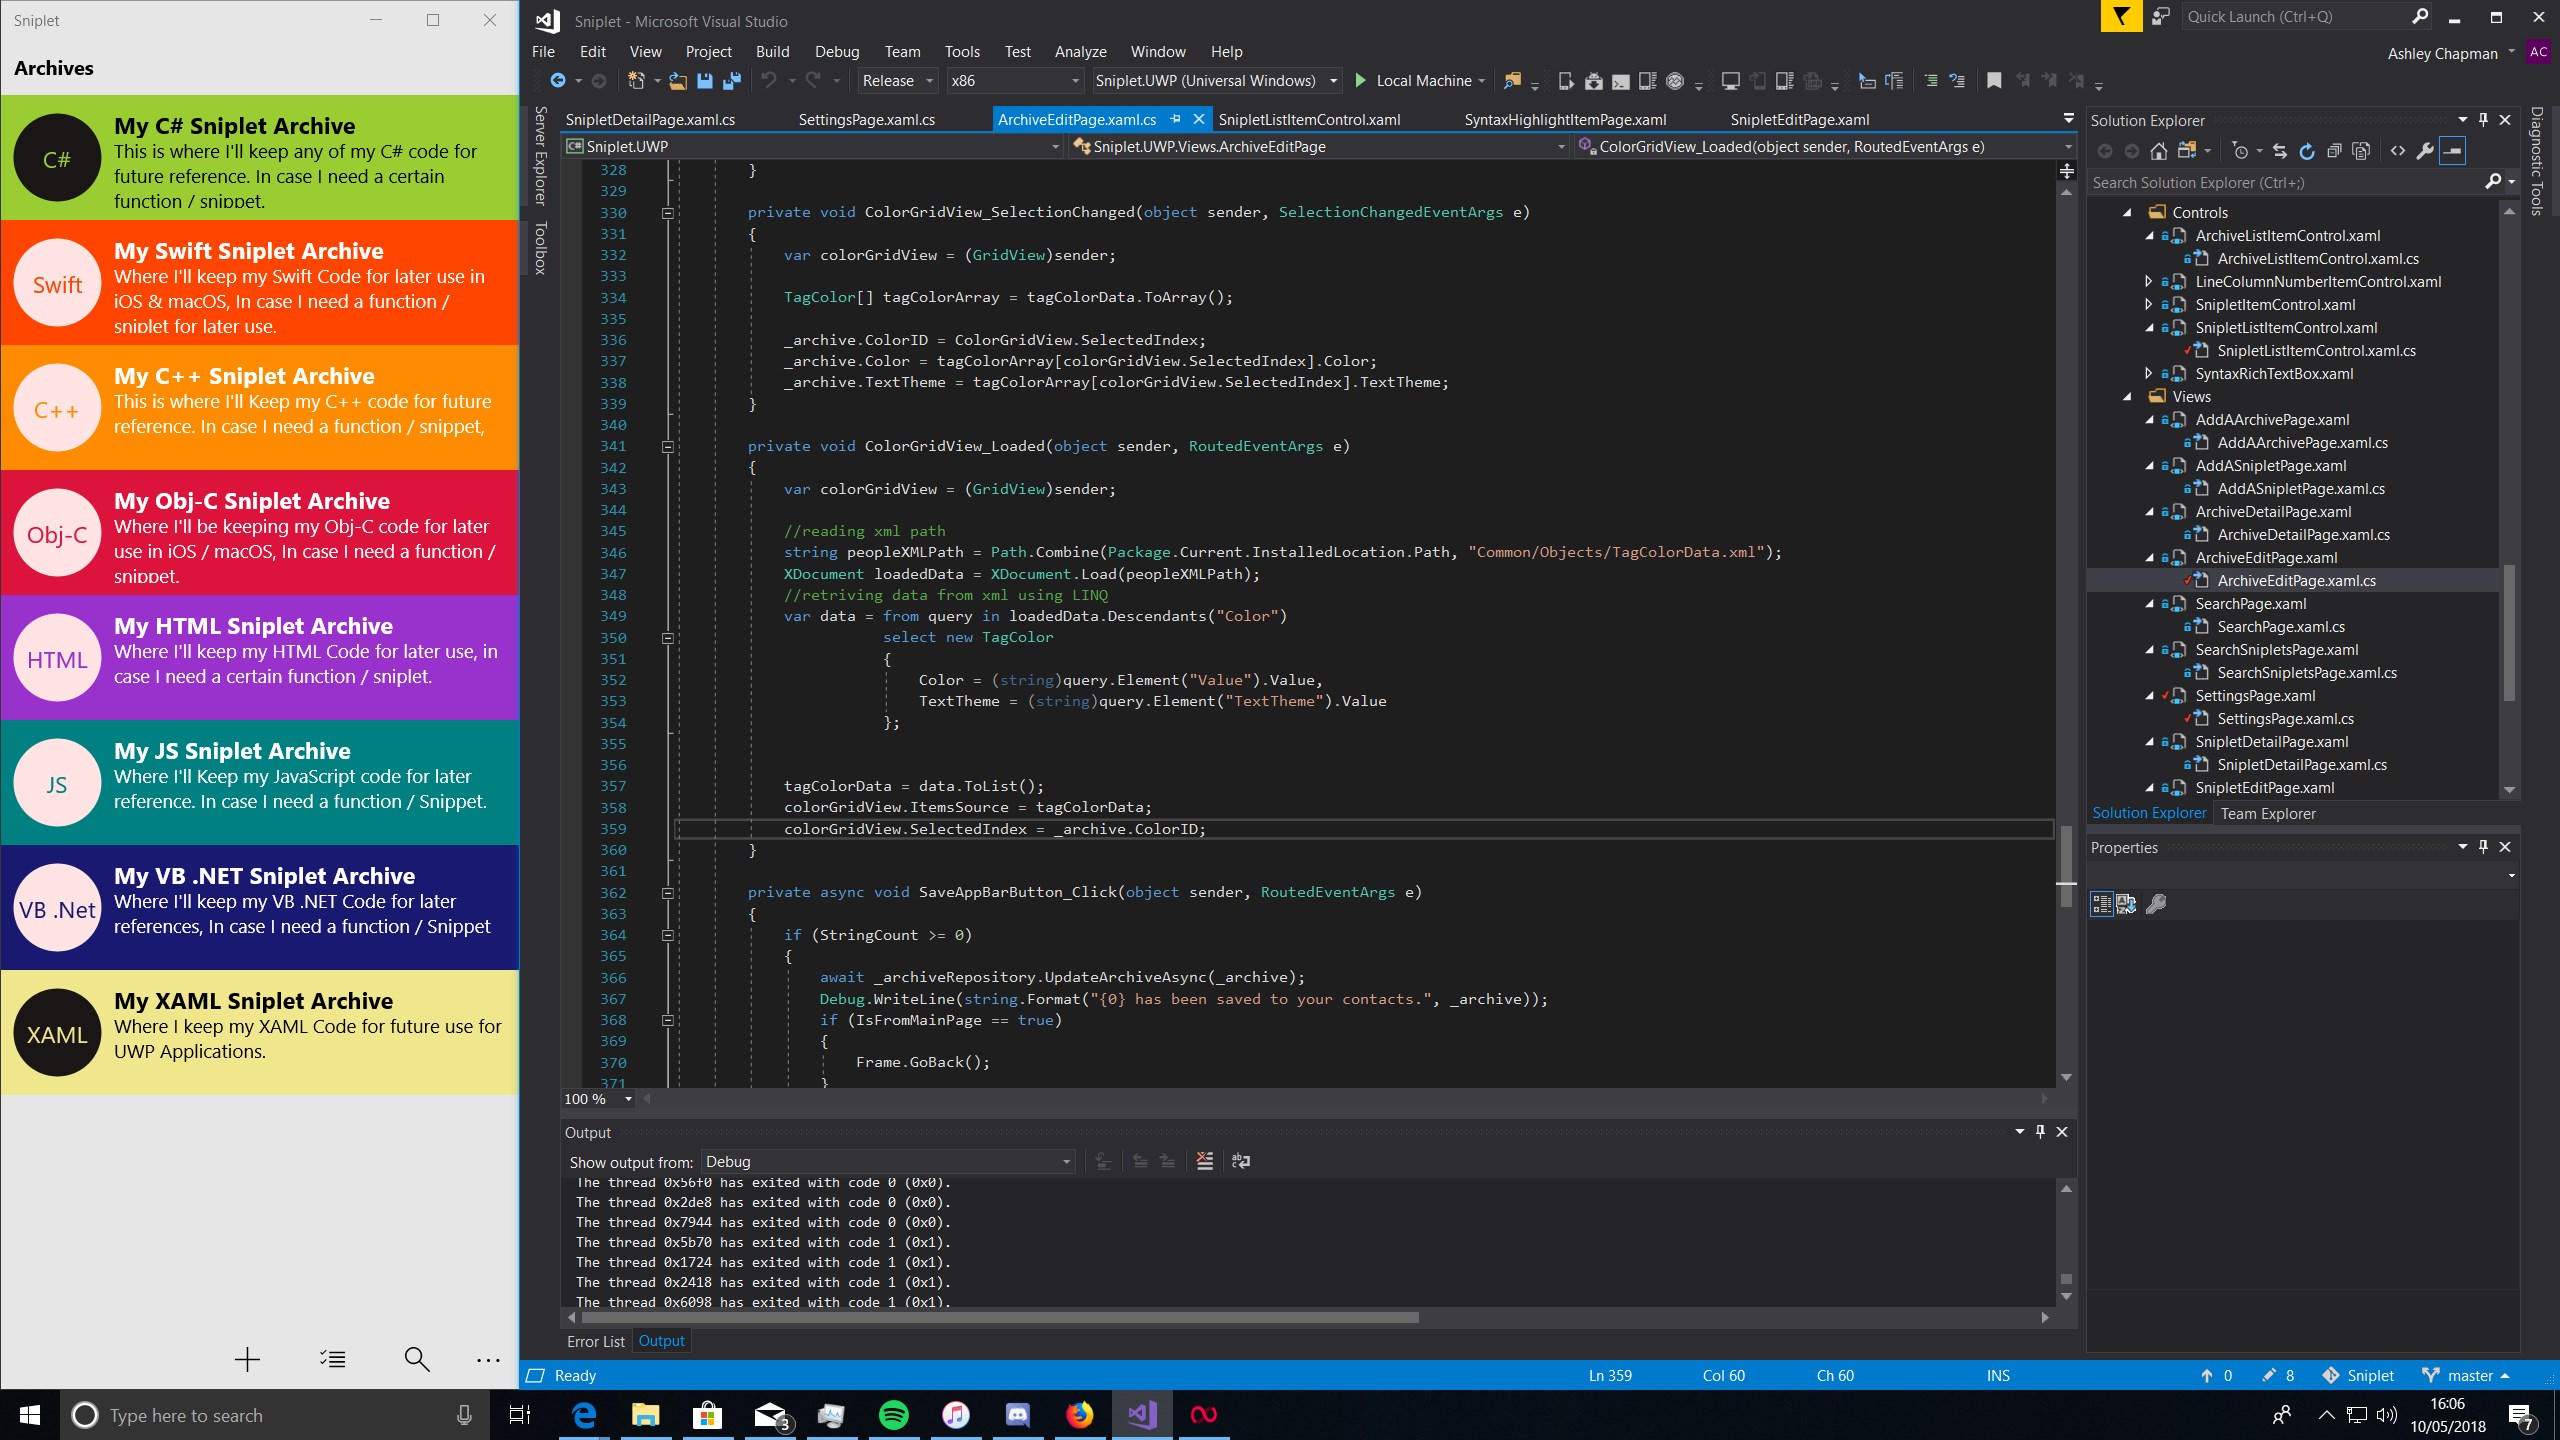
Task: Click the add plus icon in Sniplet
Action: pyautogui.click(x=247, y=1359)
